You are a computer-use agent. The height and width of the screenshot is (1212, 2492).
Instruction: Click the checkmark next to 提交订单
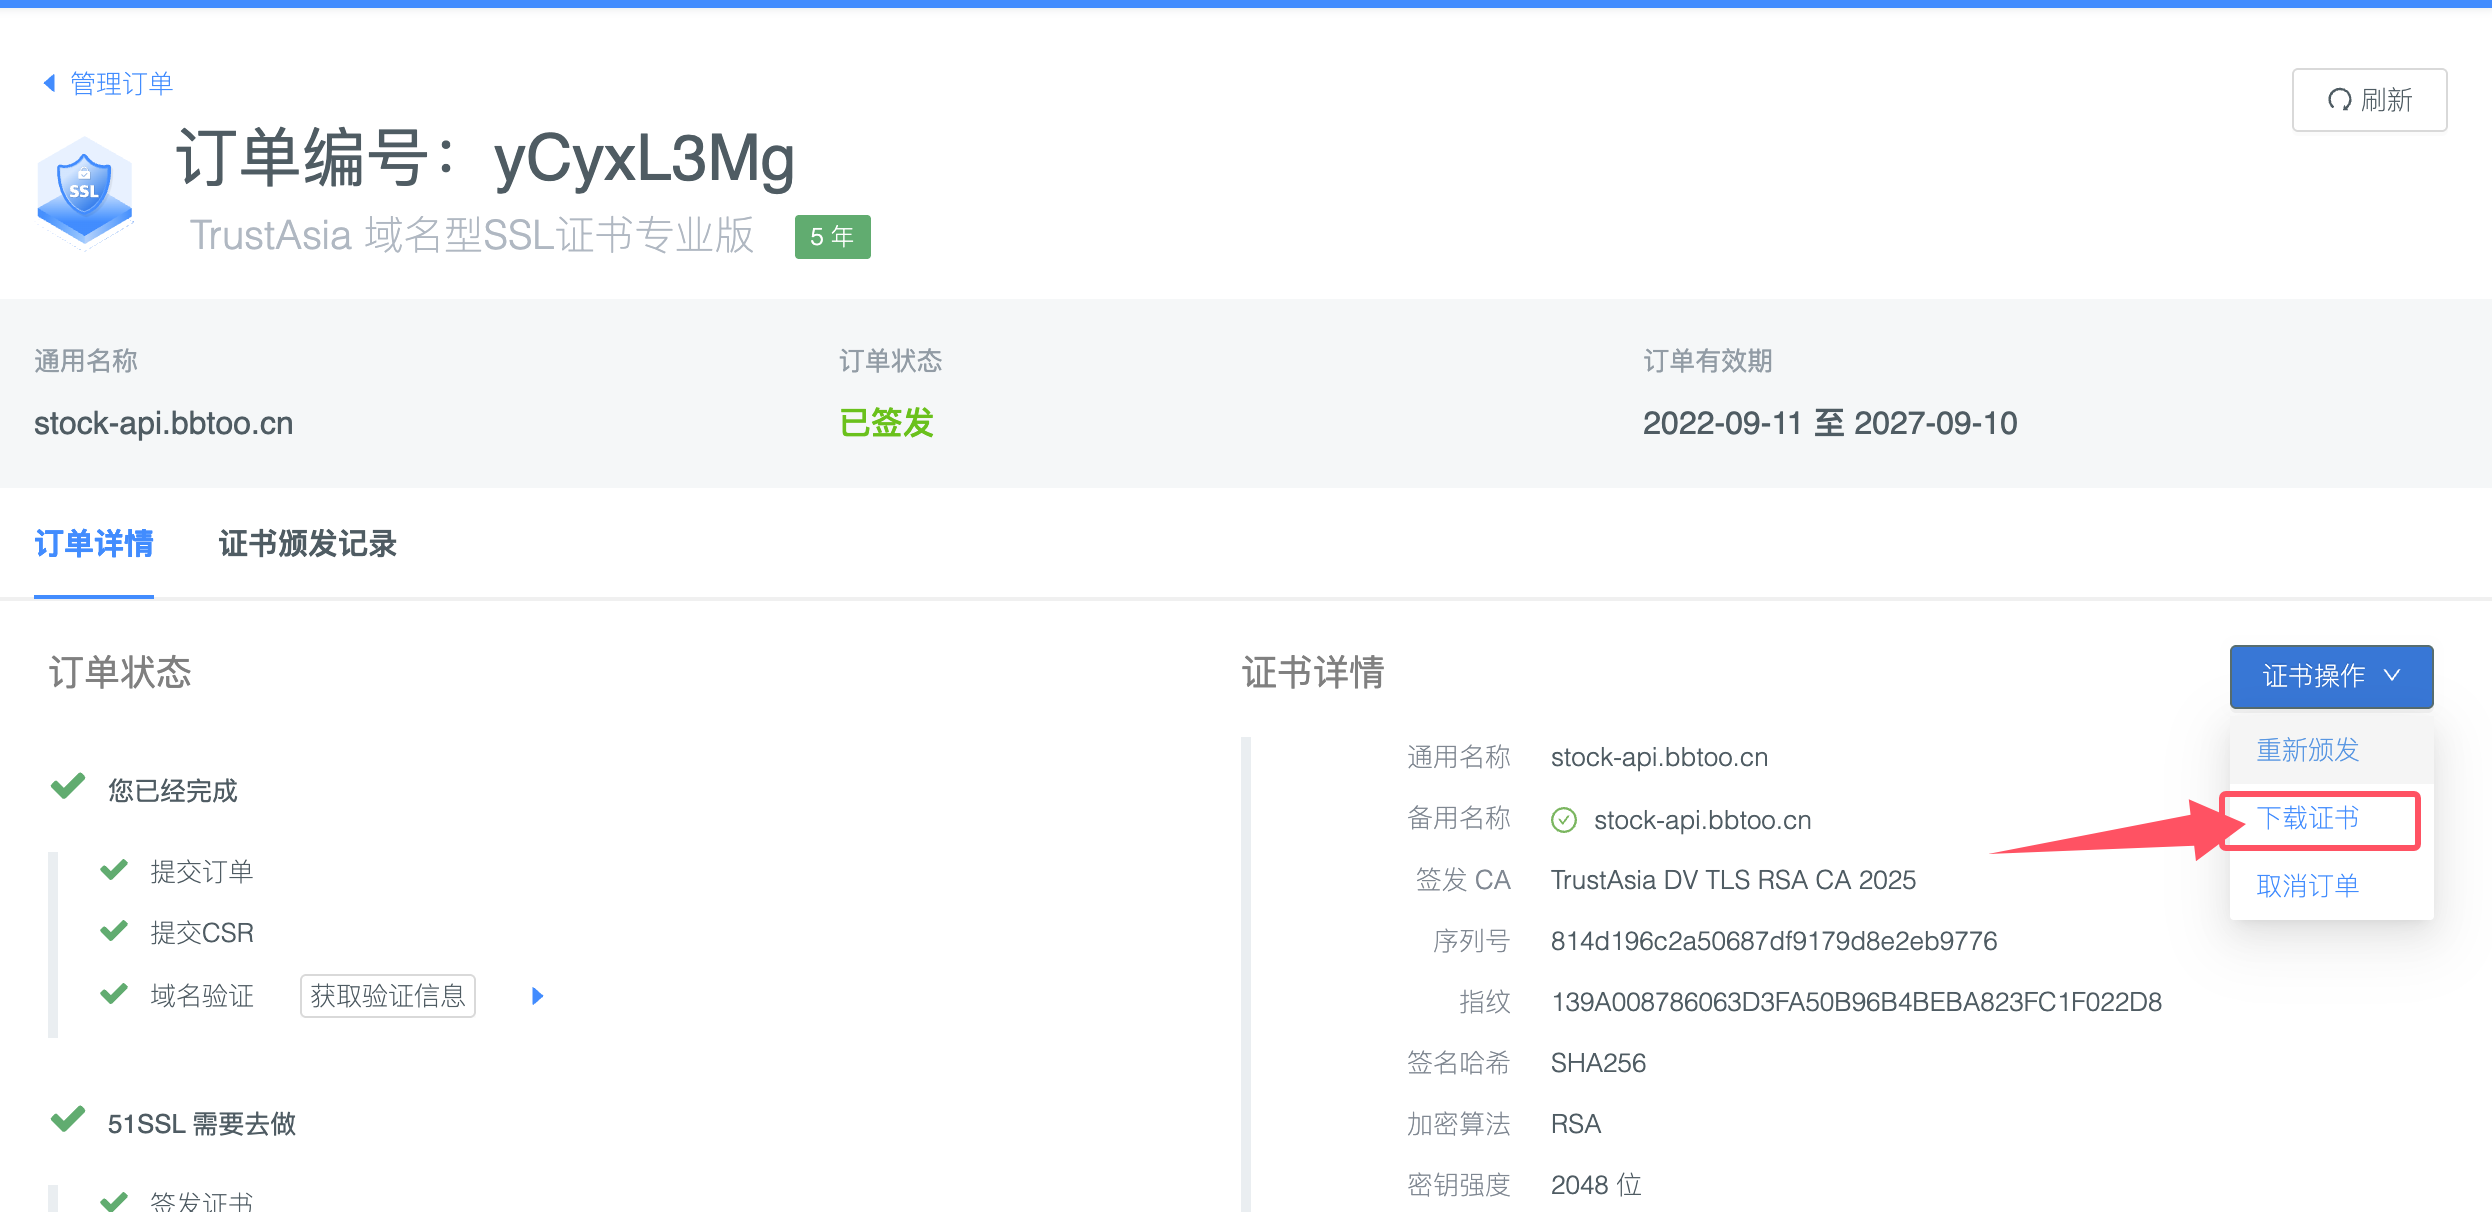tap(114, 870)
